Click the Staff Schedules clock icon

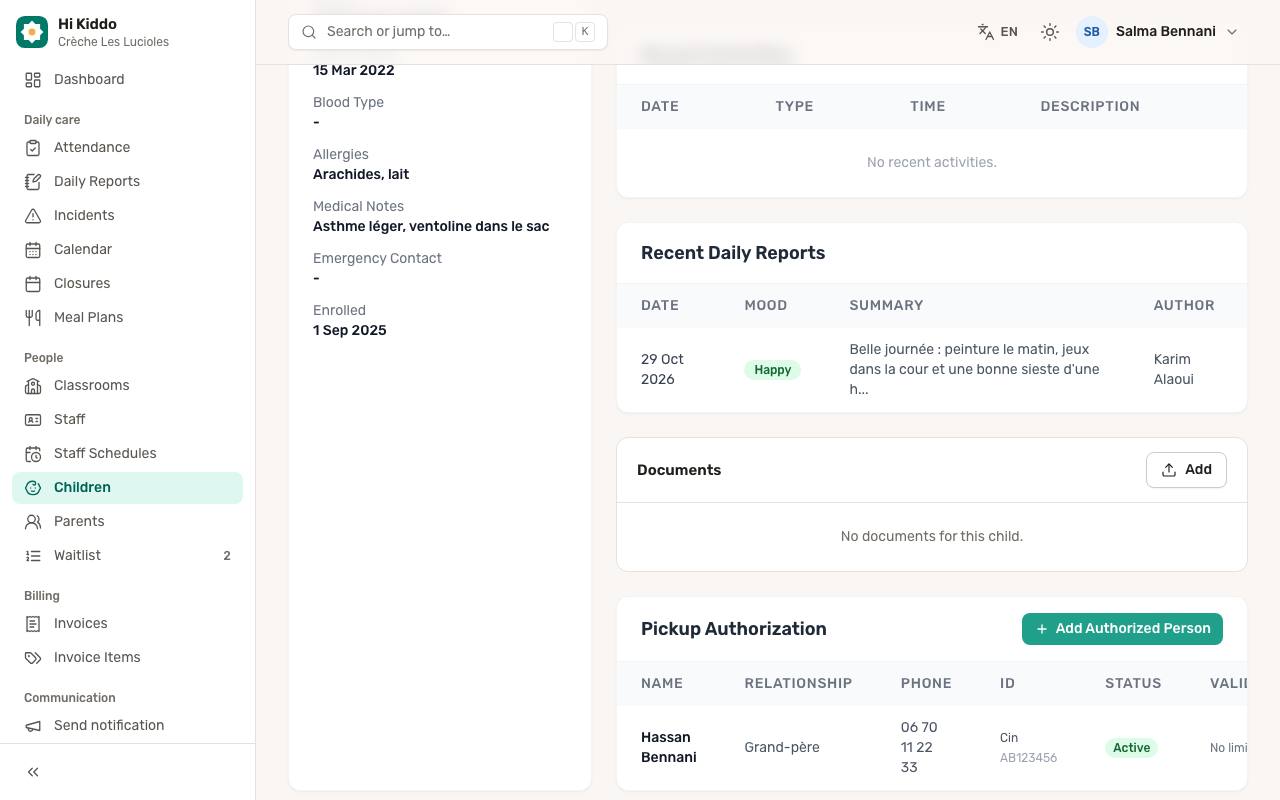coord(33,453)
